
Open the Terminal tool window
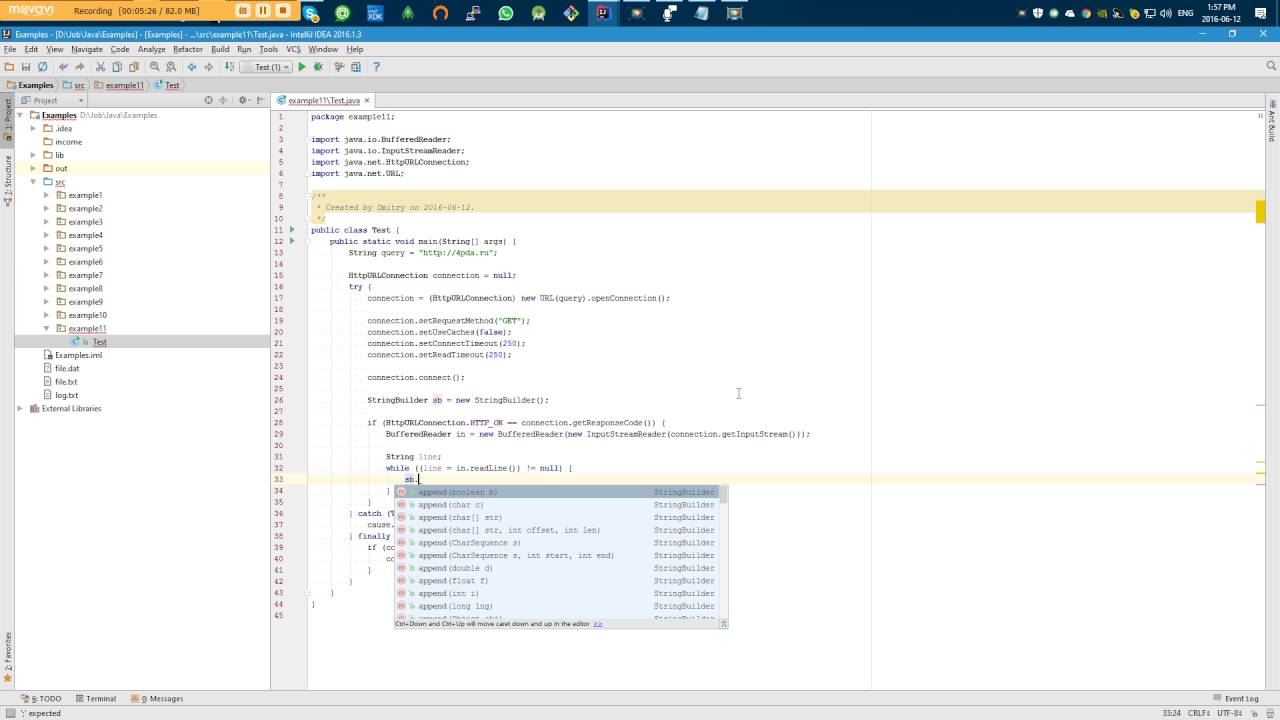96,698
